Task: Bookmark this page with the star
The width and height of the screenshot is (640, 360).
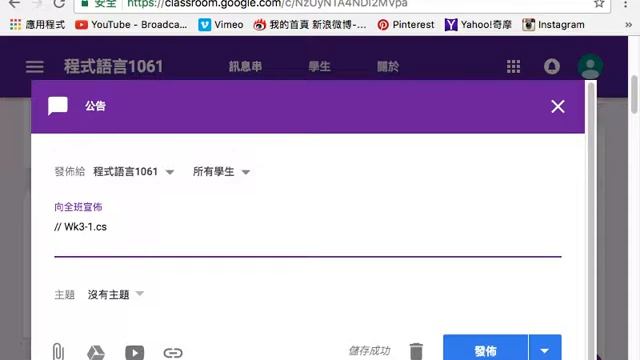Action: click(x=599, y=4)
